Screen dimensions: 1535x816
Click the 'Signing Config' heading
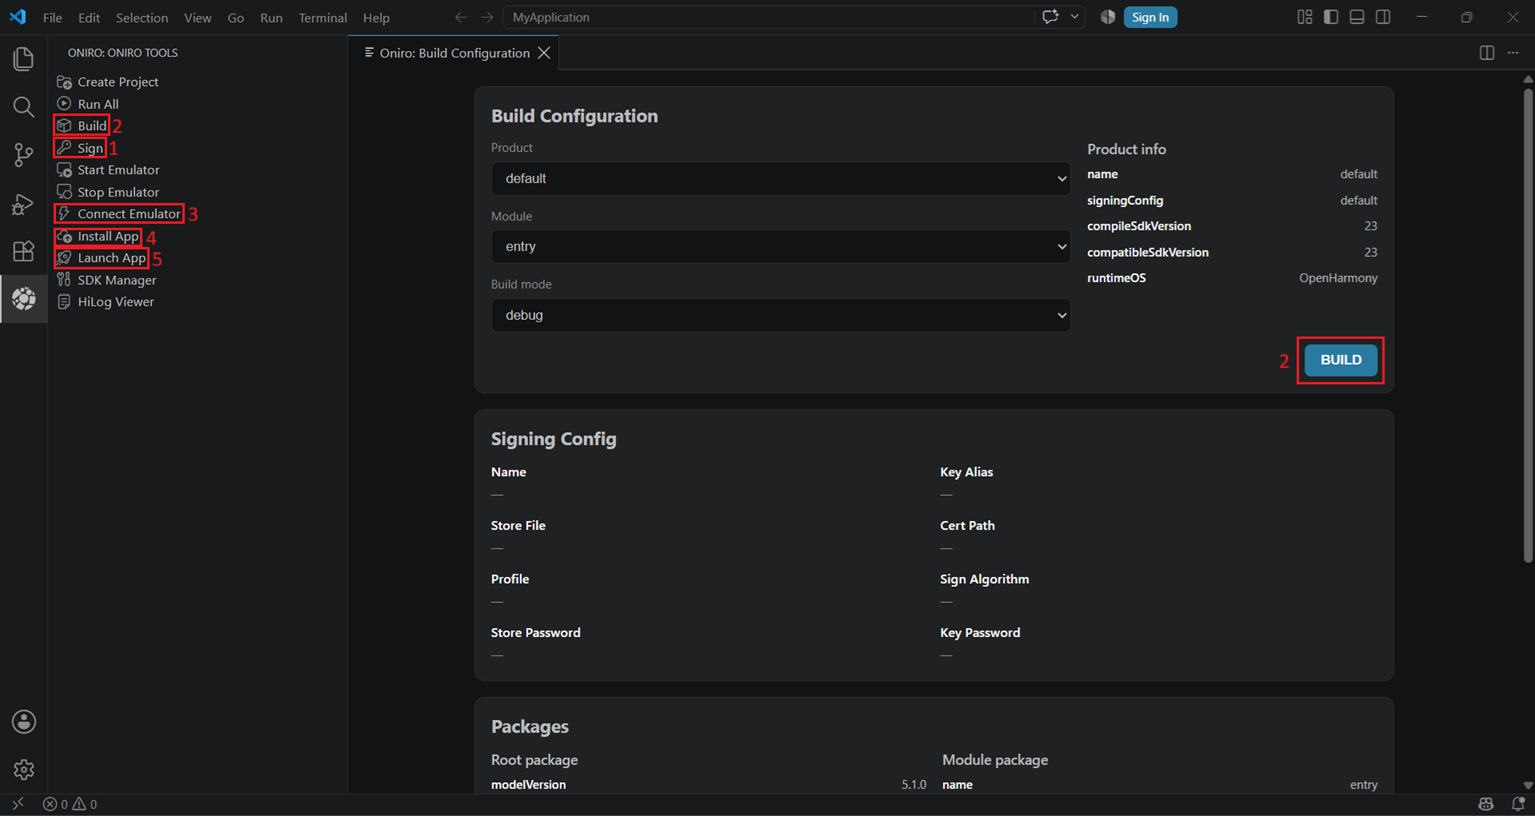tap(553, 439)
